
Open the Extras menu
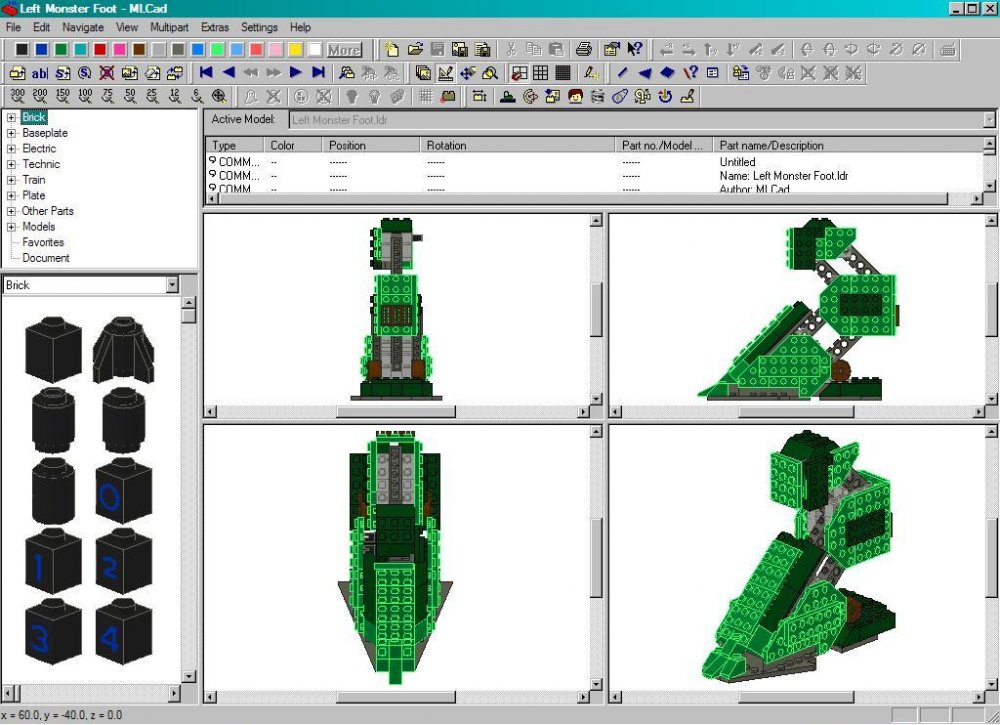[x=214, y=27]
